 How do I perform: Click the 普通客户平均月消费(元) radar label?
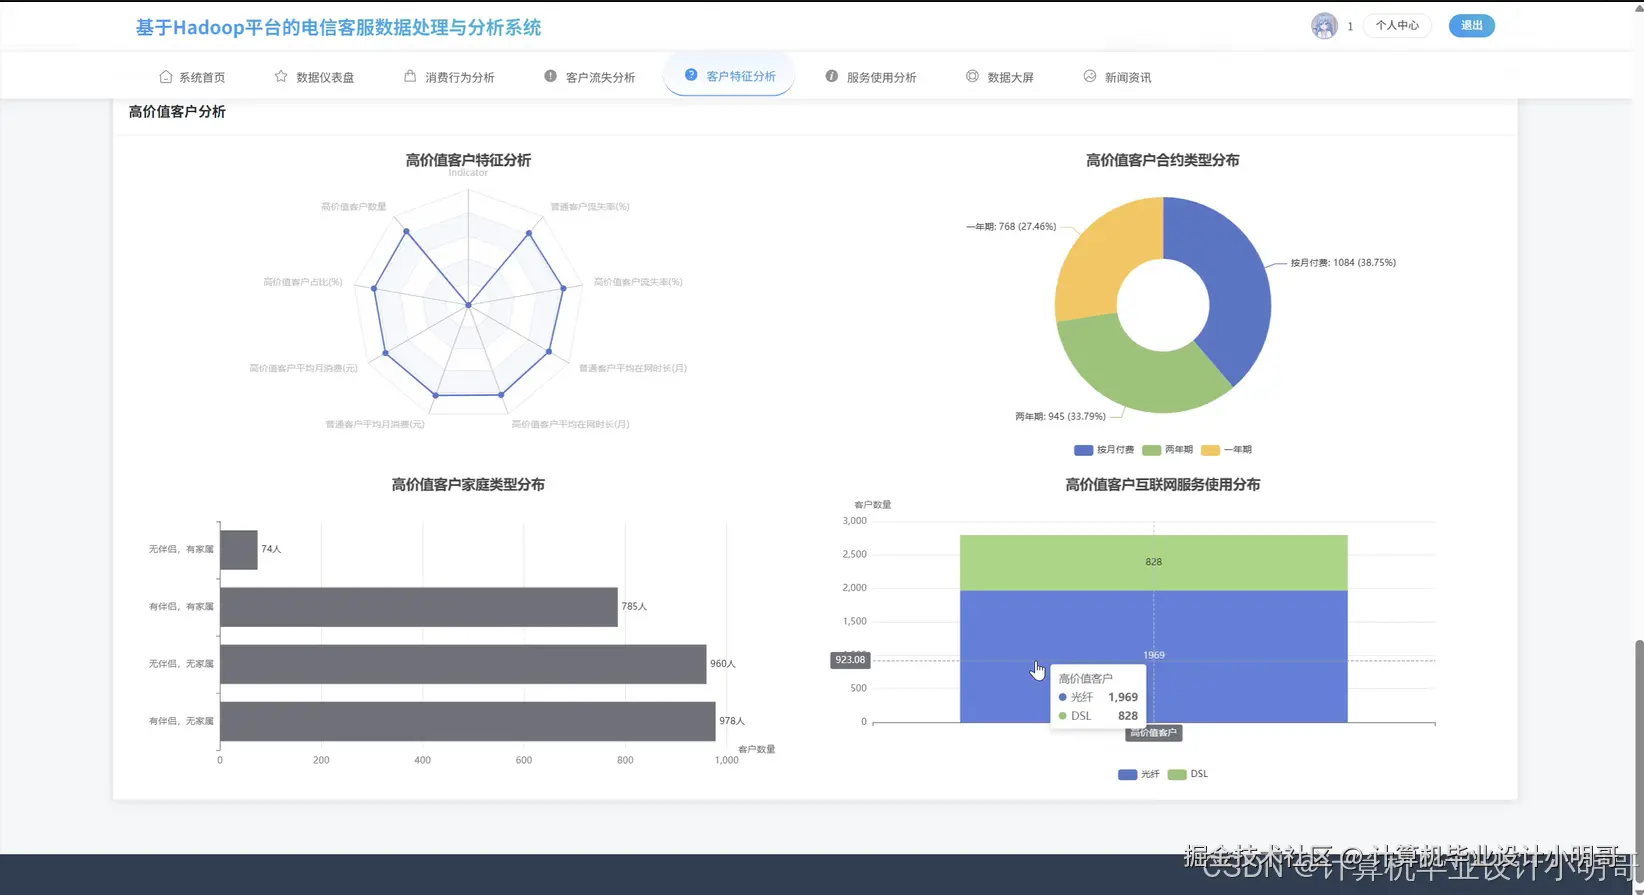(375, 425)
